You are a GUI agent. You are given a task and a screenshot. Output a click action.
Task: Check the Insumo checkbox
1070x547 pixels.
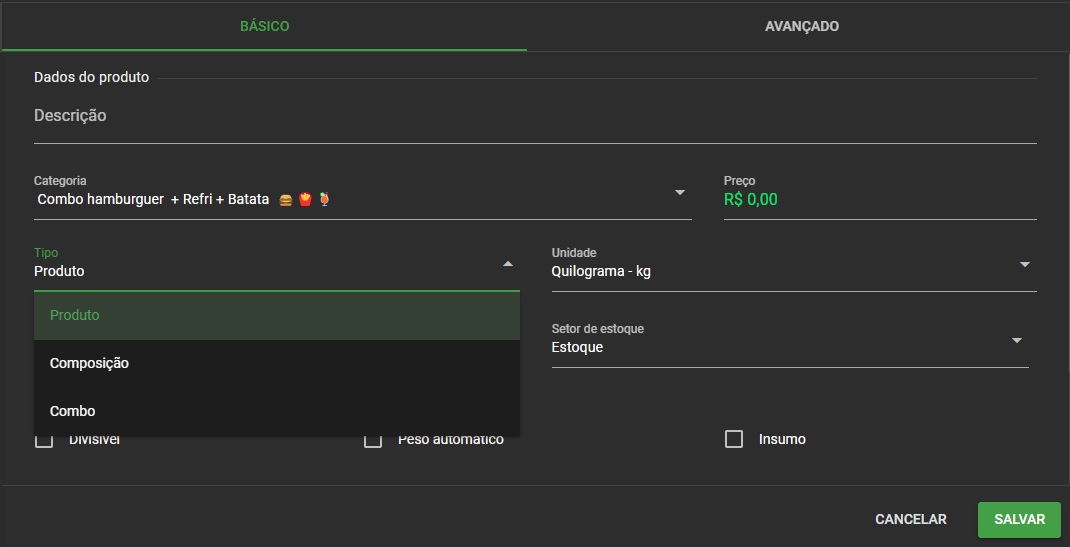point(734,439)
